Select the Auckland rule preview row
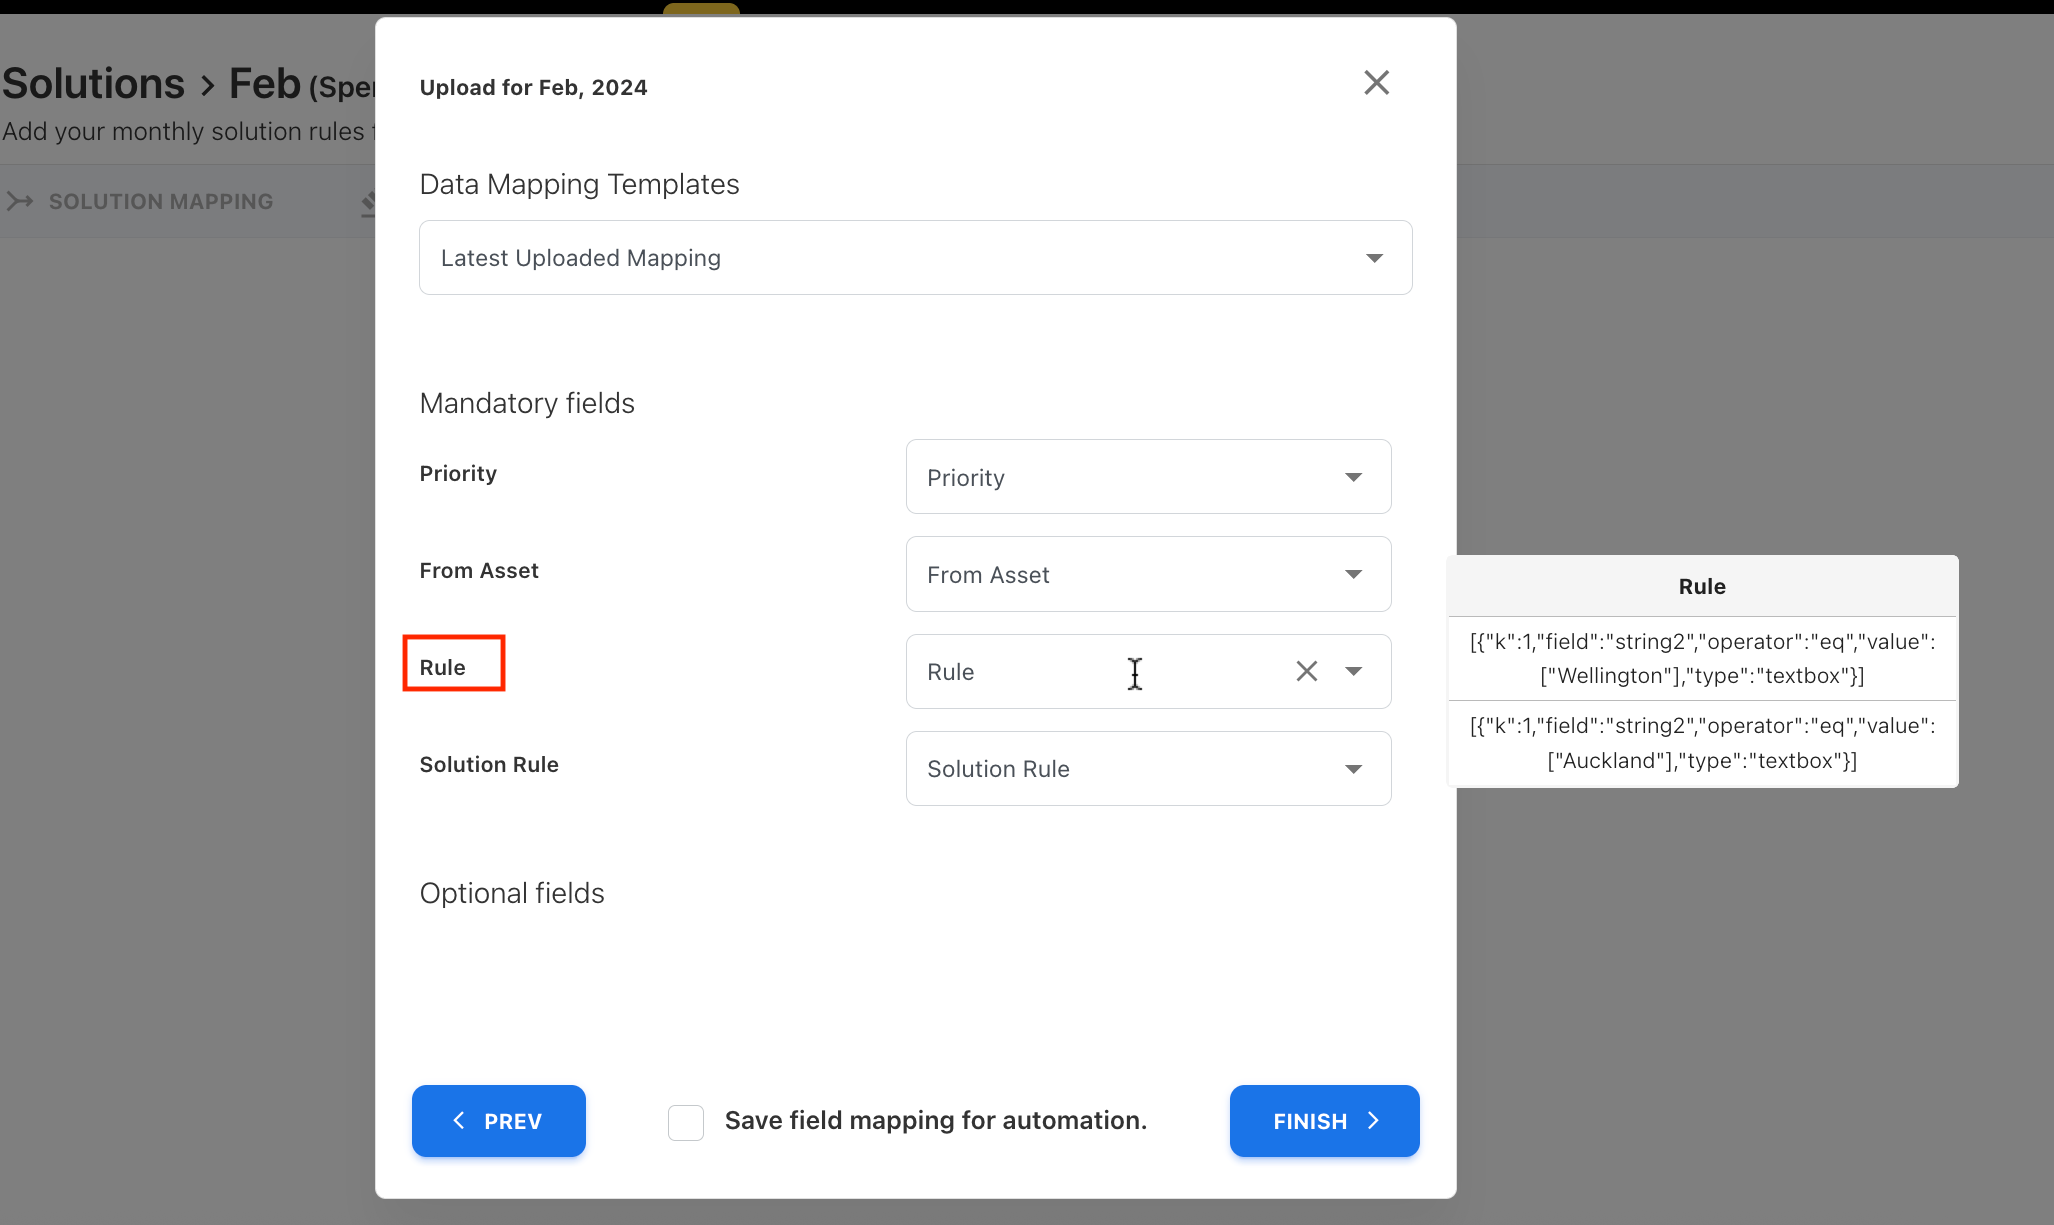Screen dimensions: 2054x1225 tap(1702, 743)
